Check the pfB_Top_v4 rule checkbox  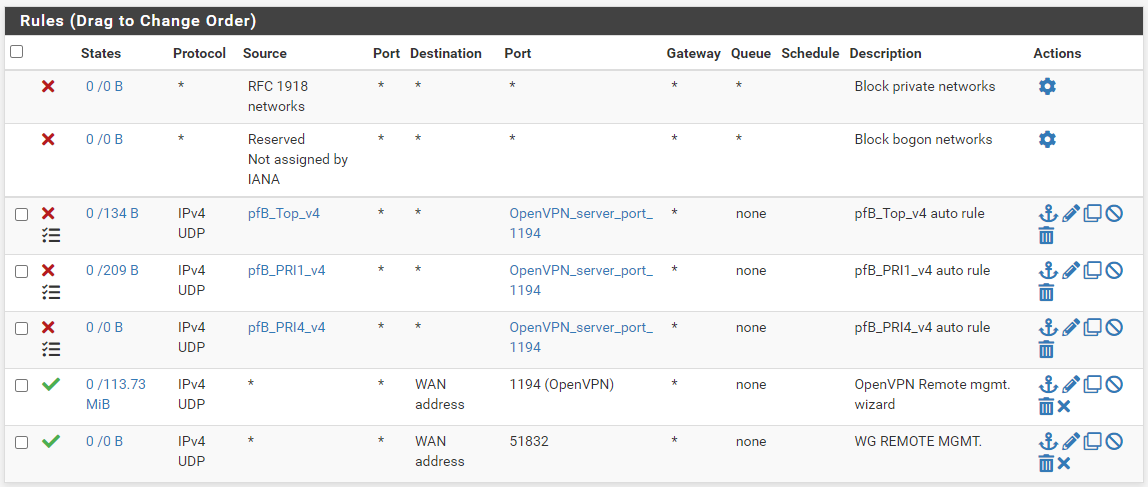(22, 215)
